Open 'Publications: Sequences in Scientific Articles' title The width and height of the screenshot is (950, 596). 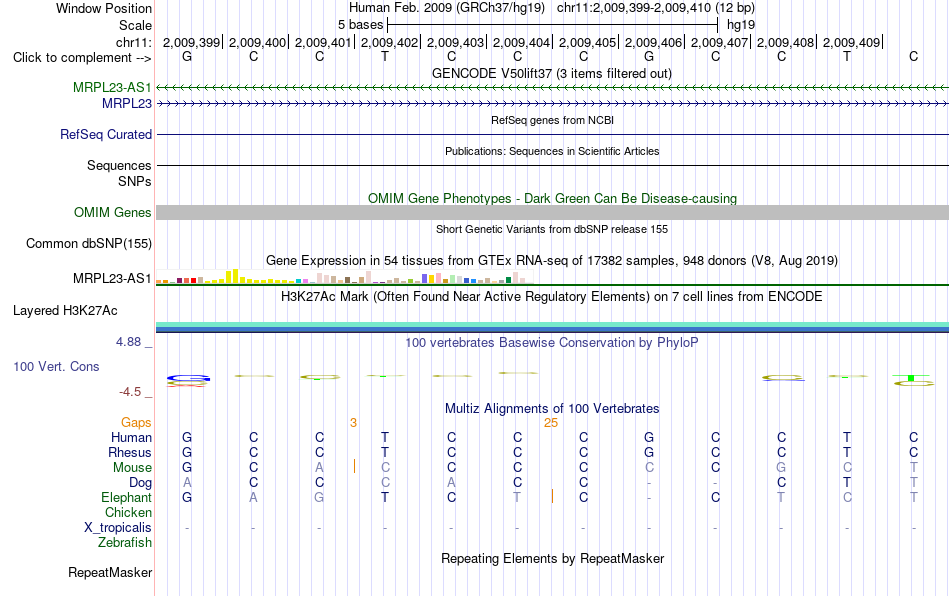[552, 151]
